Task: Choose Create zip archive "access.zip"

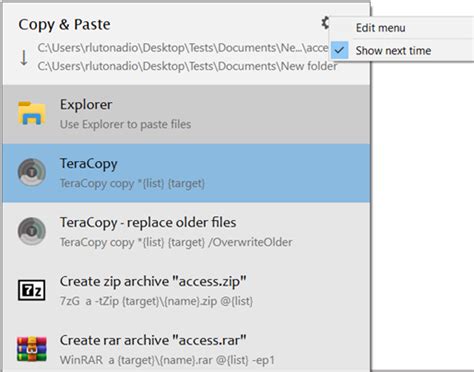Action: 186,291
